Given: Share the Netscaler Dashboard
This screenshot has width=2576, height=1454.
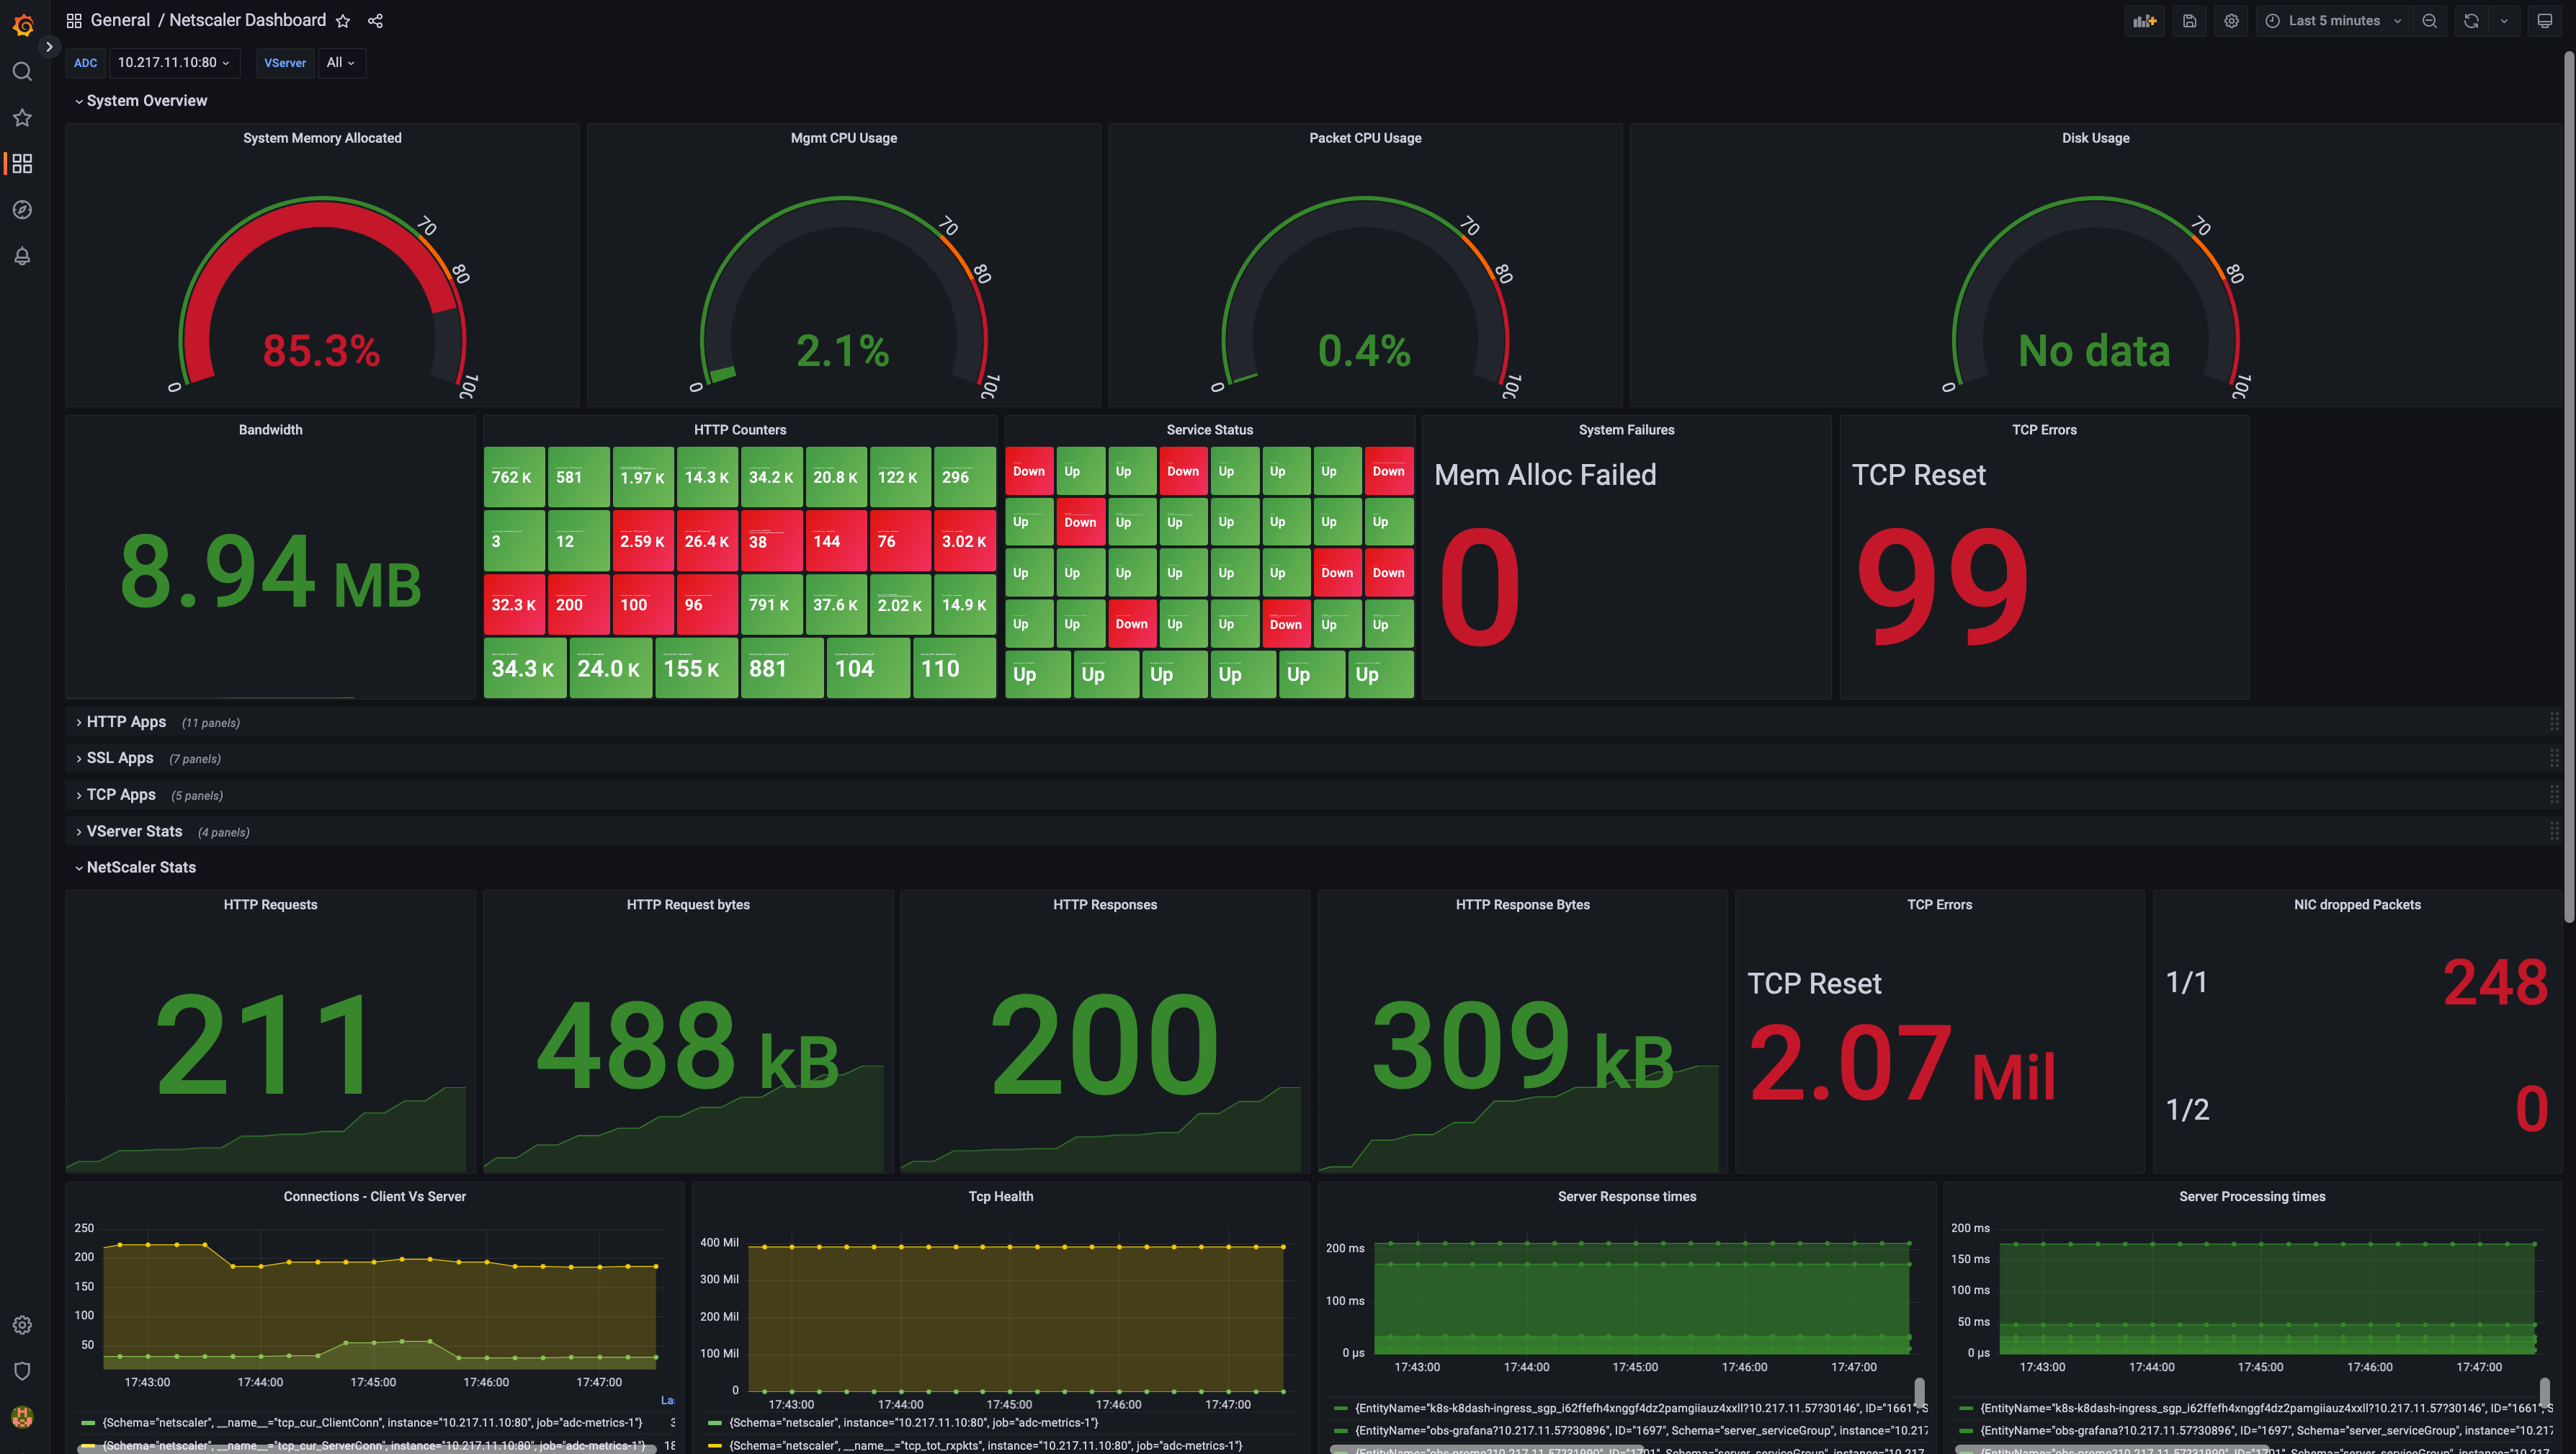Looking at the screenshot, I should coord(375,21).
